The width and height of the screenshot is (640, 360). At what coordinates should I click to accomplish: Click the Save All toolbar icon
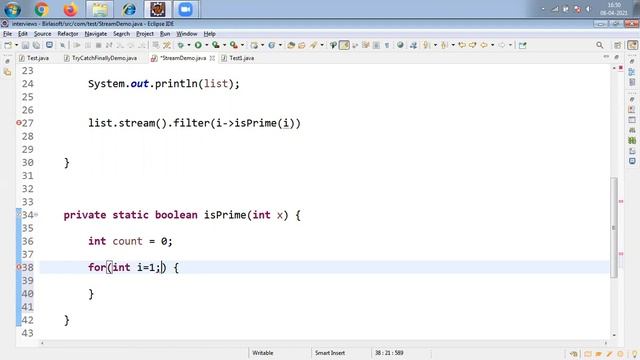pyautogui.click(x=37, y=45)
